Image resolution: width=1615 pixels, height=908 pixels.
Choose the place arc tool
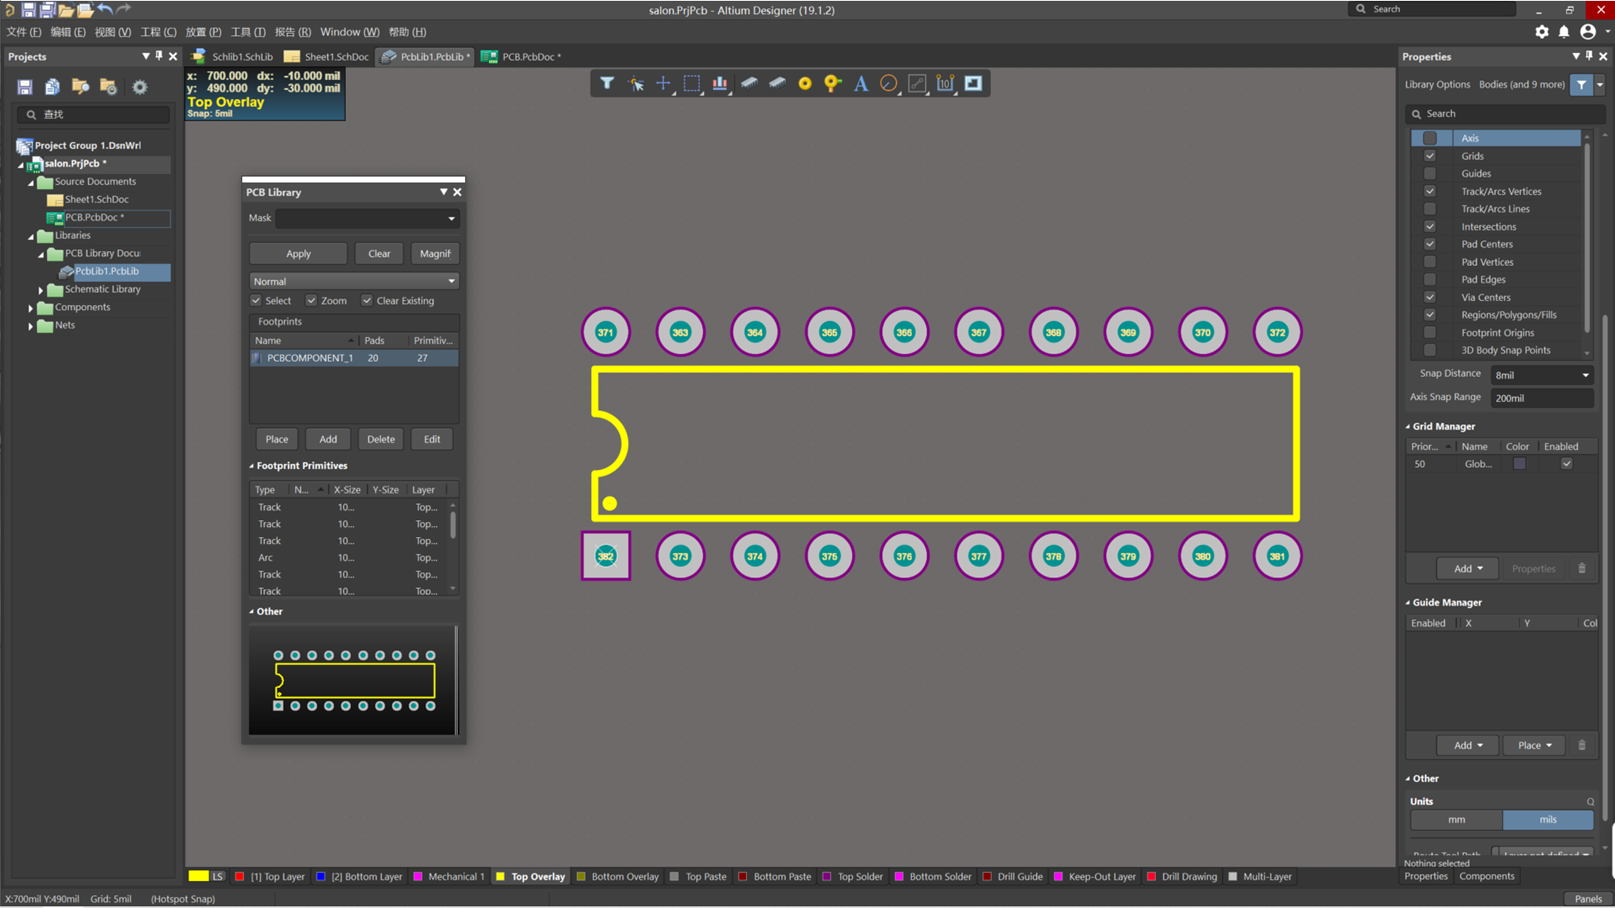(x=888, y=83)
